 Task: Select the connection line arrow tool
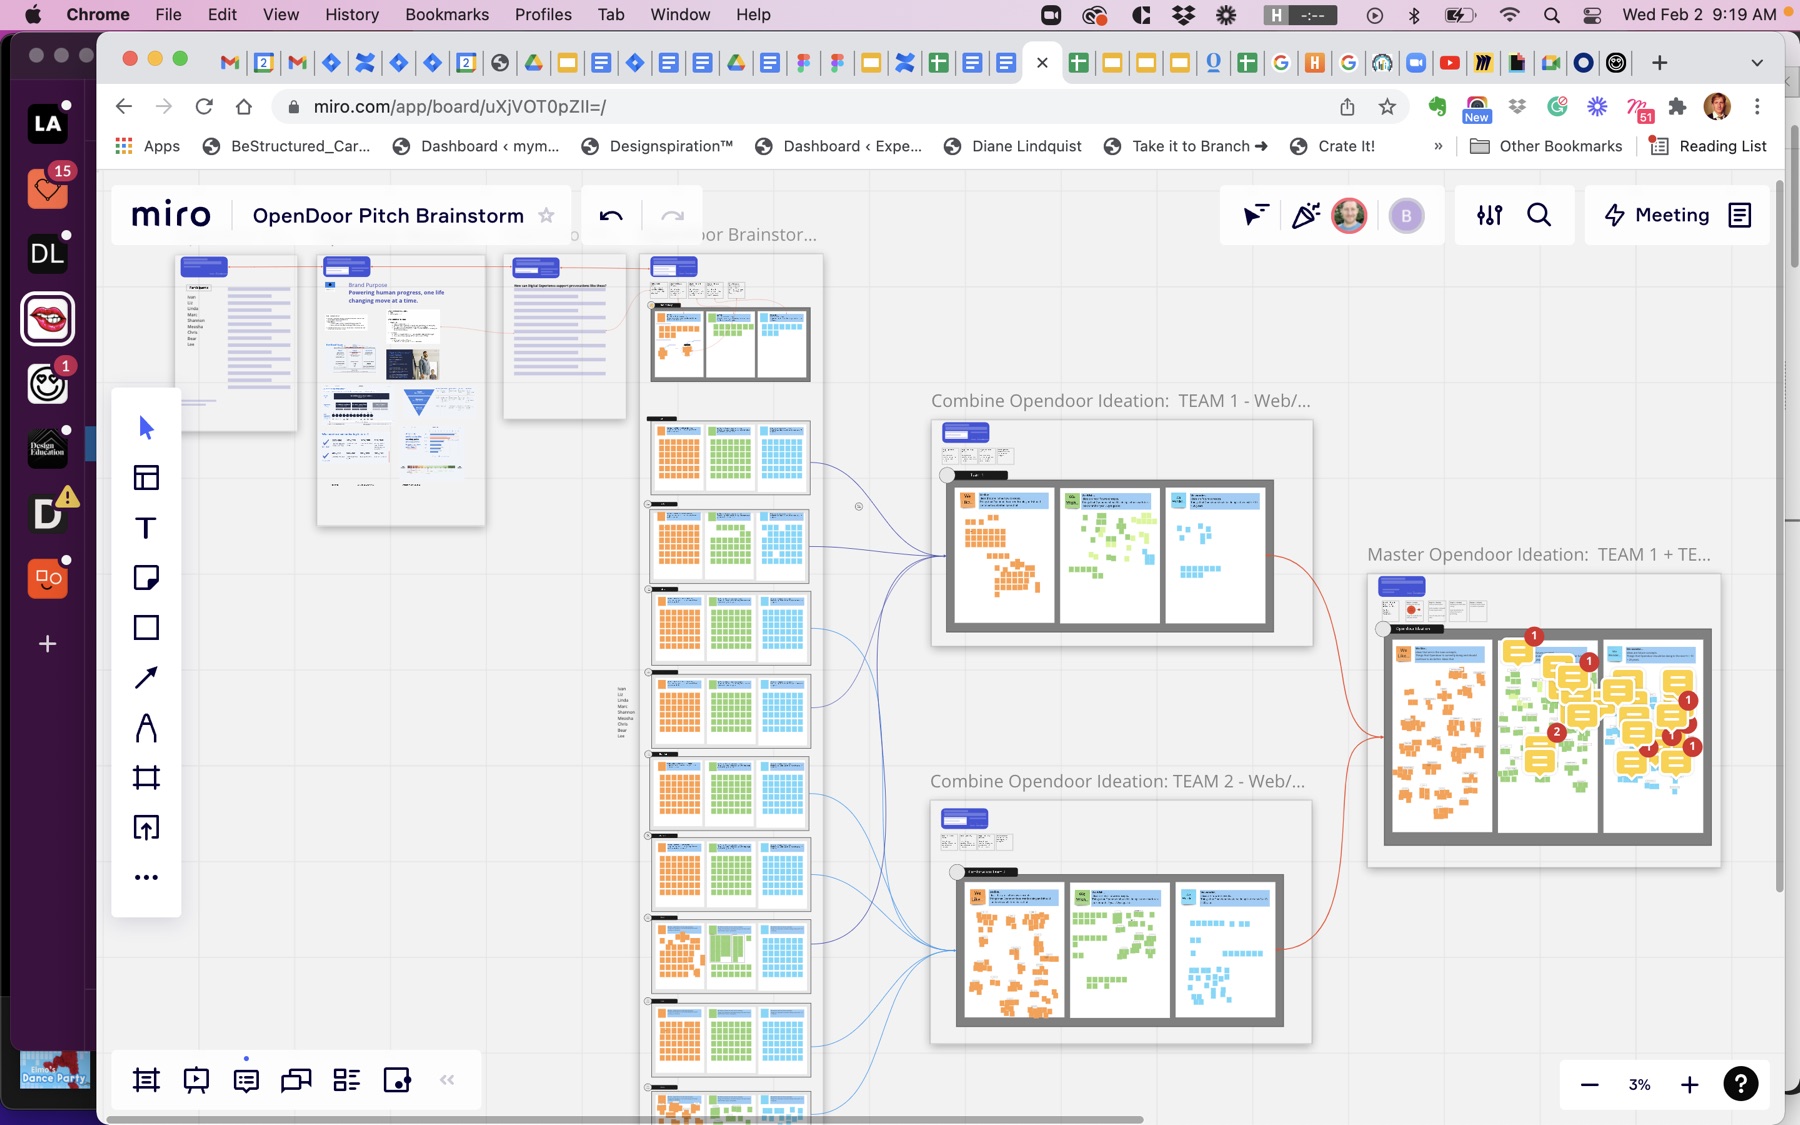[146, 678]
